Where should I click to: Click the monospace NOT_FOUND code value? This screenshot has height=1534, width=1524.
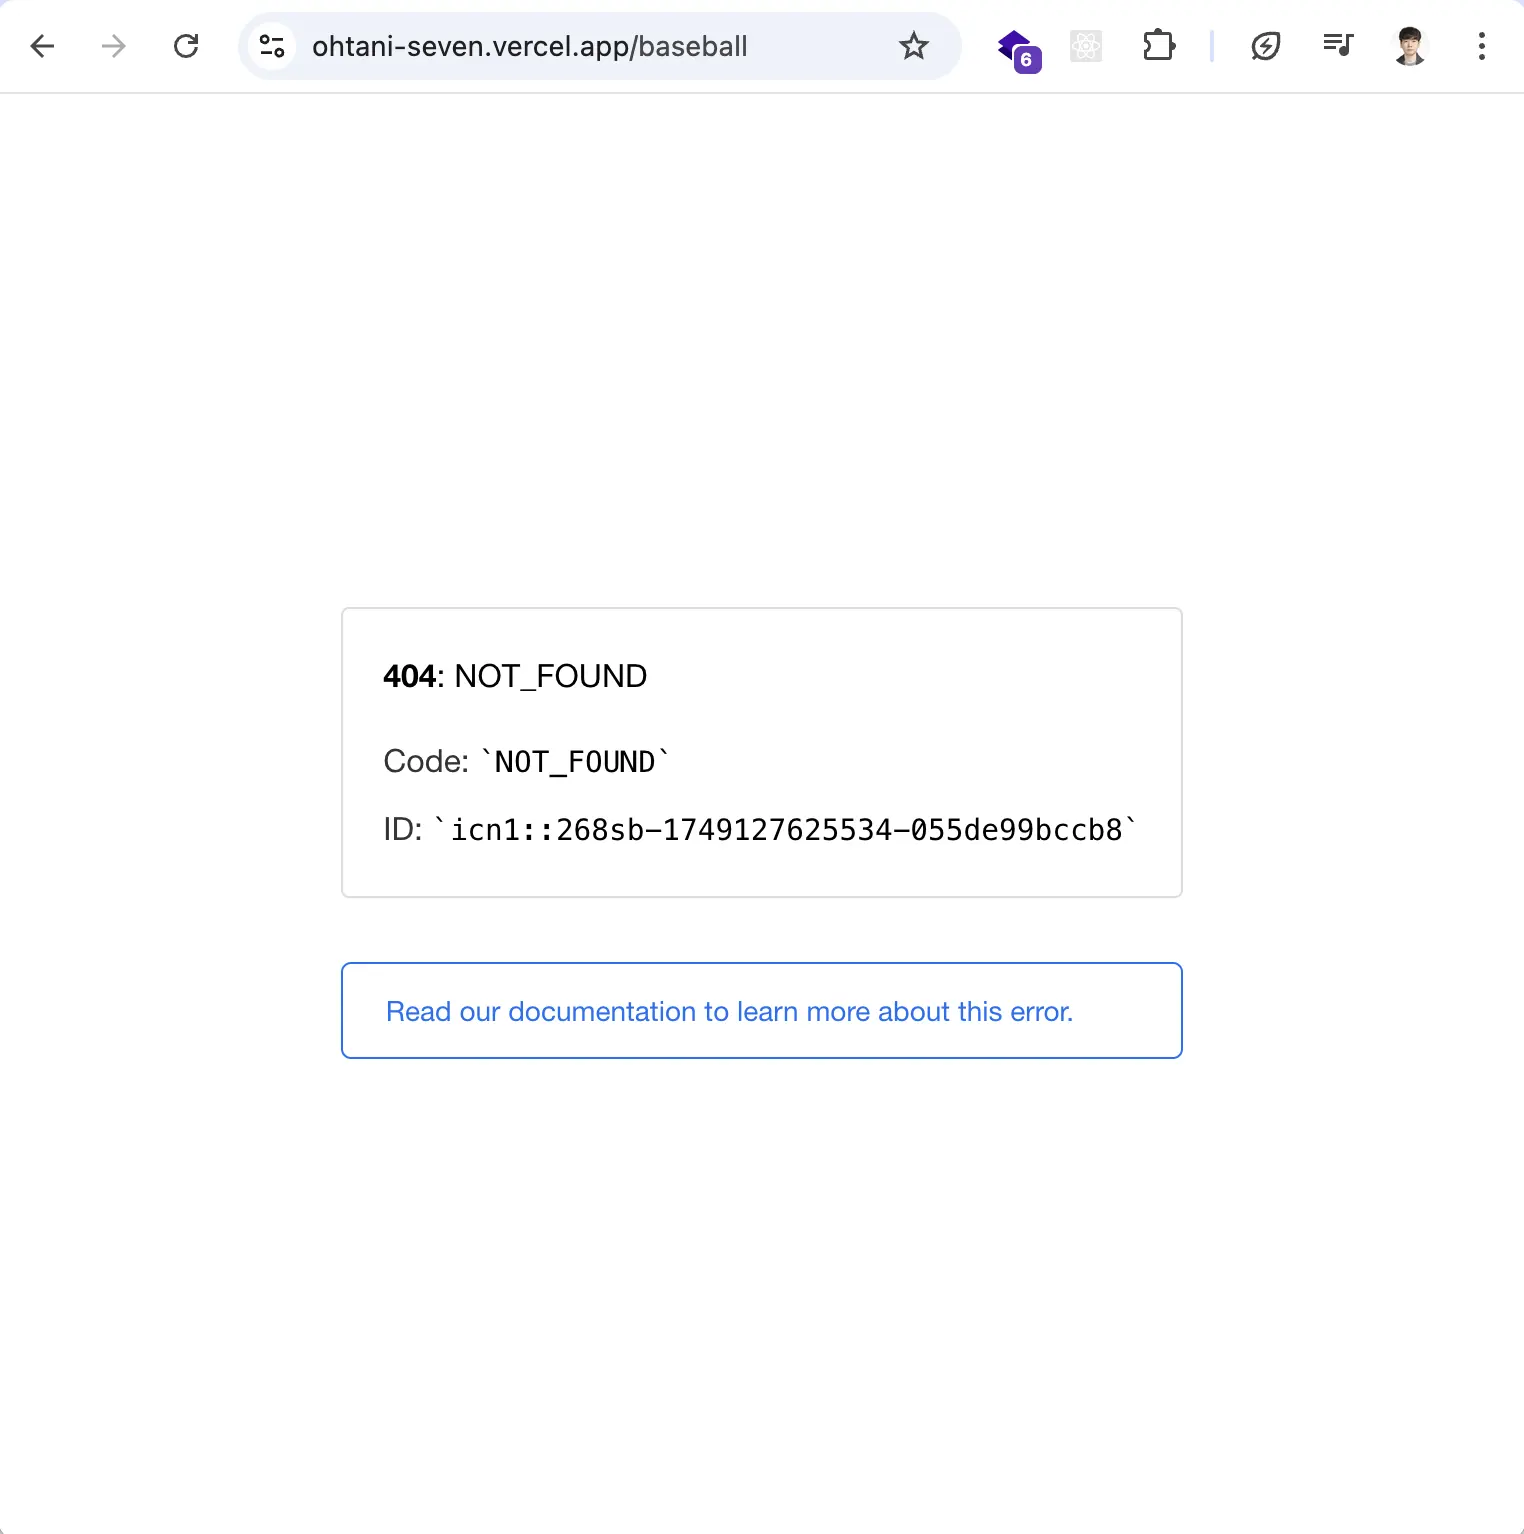point(575,762)
